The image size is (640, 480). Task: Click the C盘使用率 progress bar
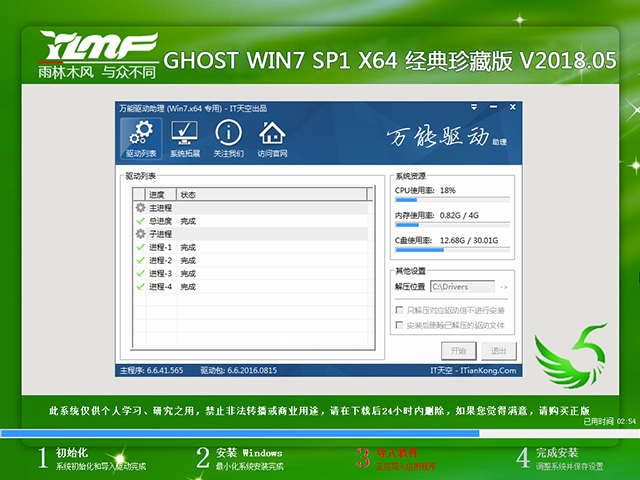coord(452,250)
